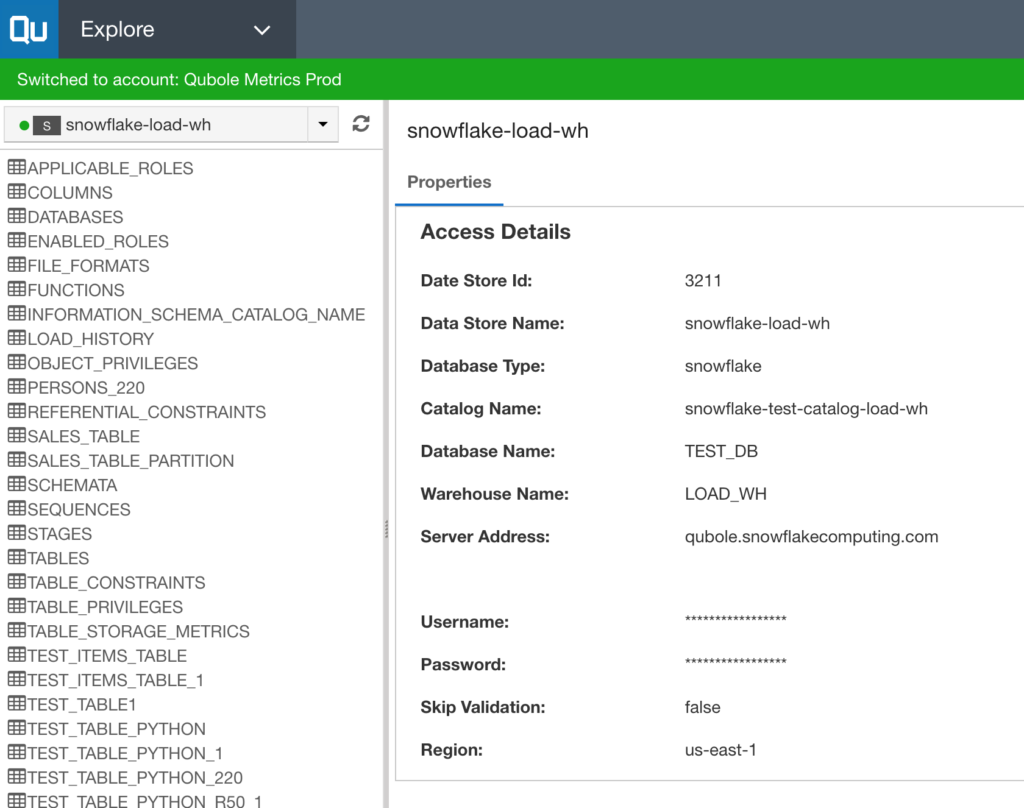Open the SALES_TABLE_PARTITION table
1024x808 pixels.
pos(131,461)
